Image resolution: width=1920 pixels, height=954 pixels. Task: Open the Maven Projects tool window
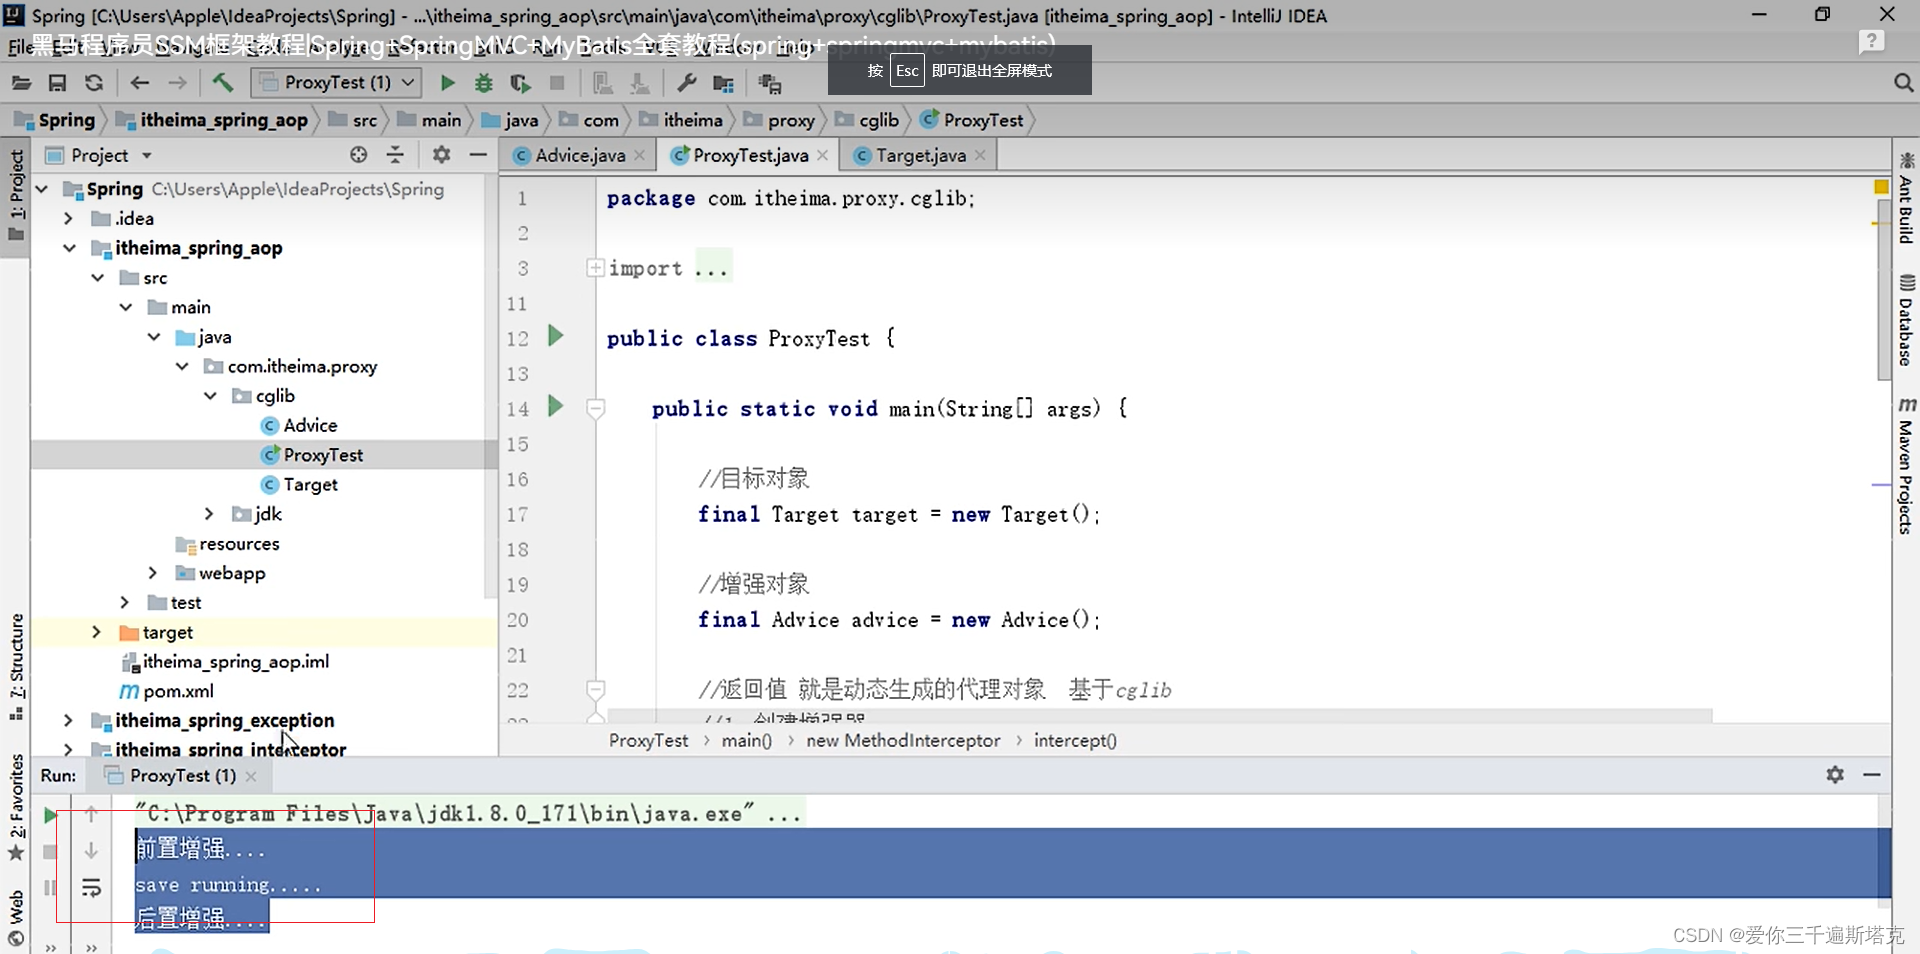[1906, 465]
